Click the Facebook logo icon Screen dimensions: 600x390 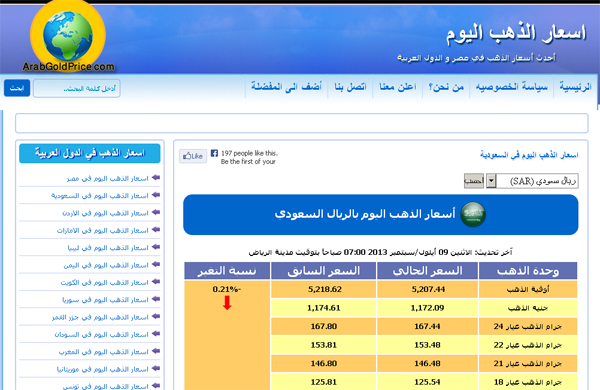tap(214, 153)
